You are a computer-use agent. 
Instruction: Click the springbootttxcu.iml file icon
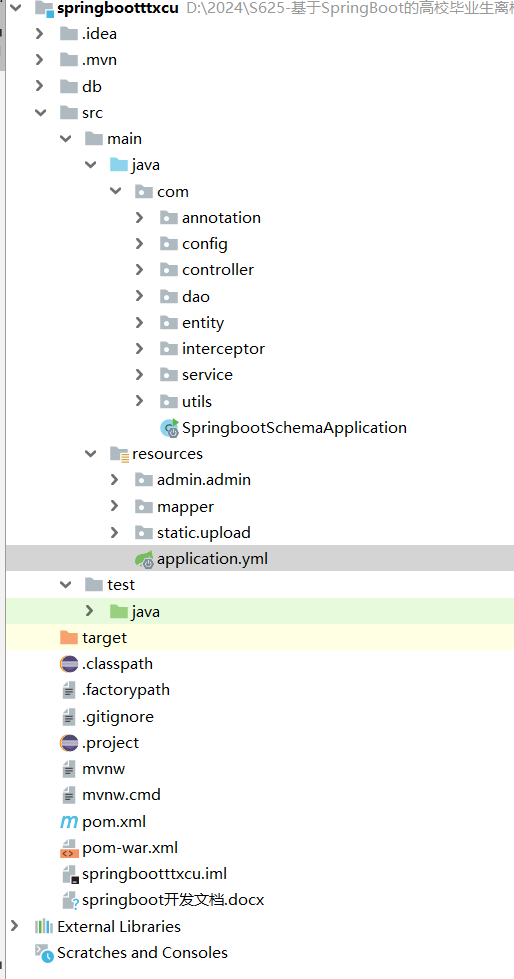tap(70, 874)
